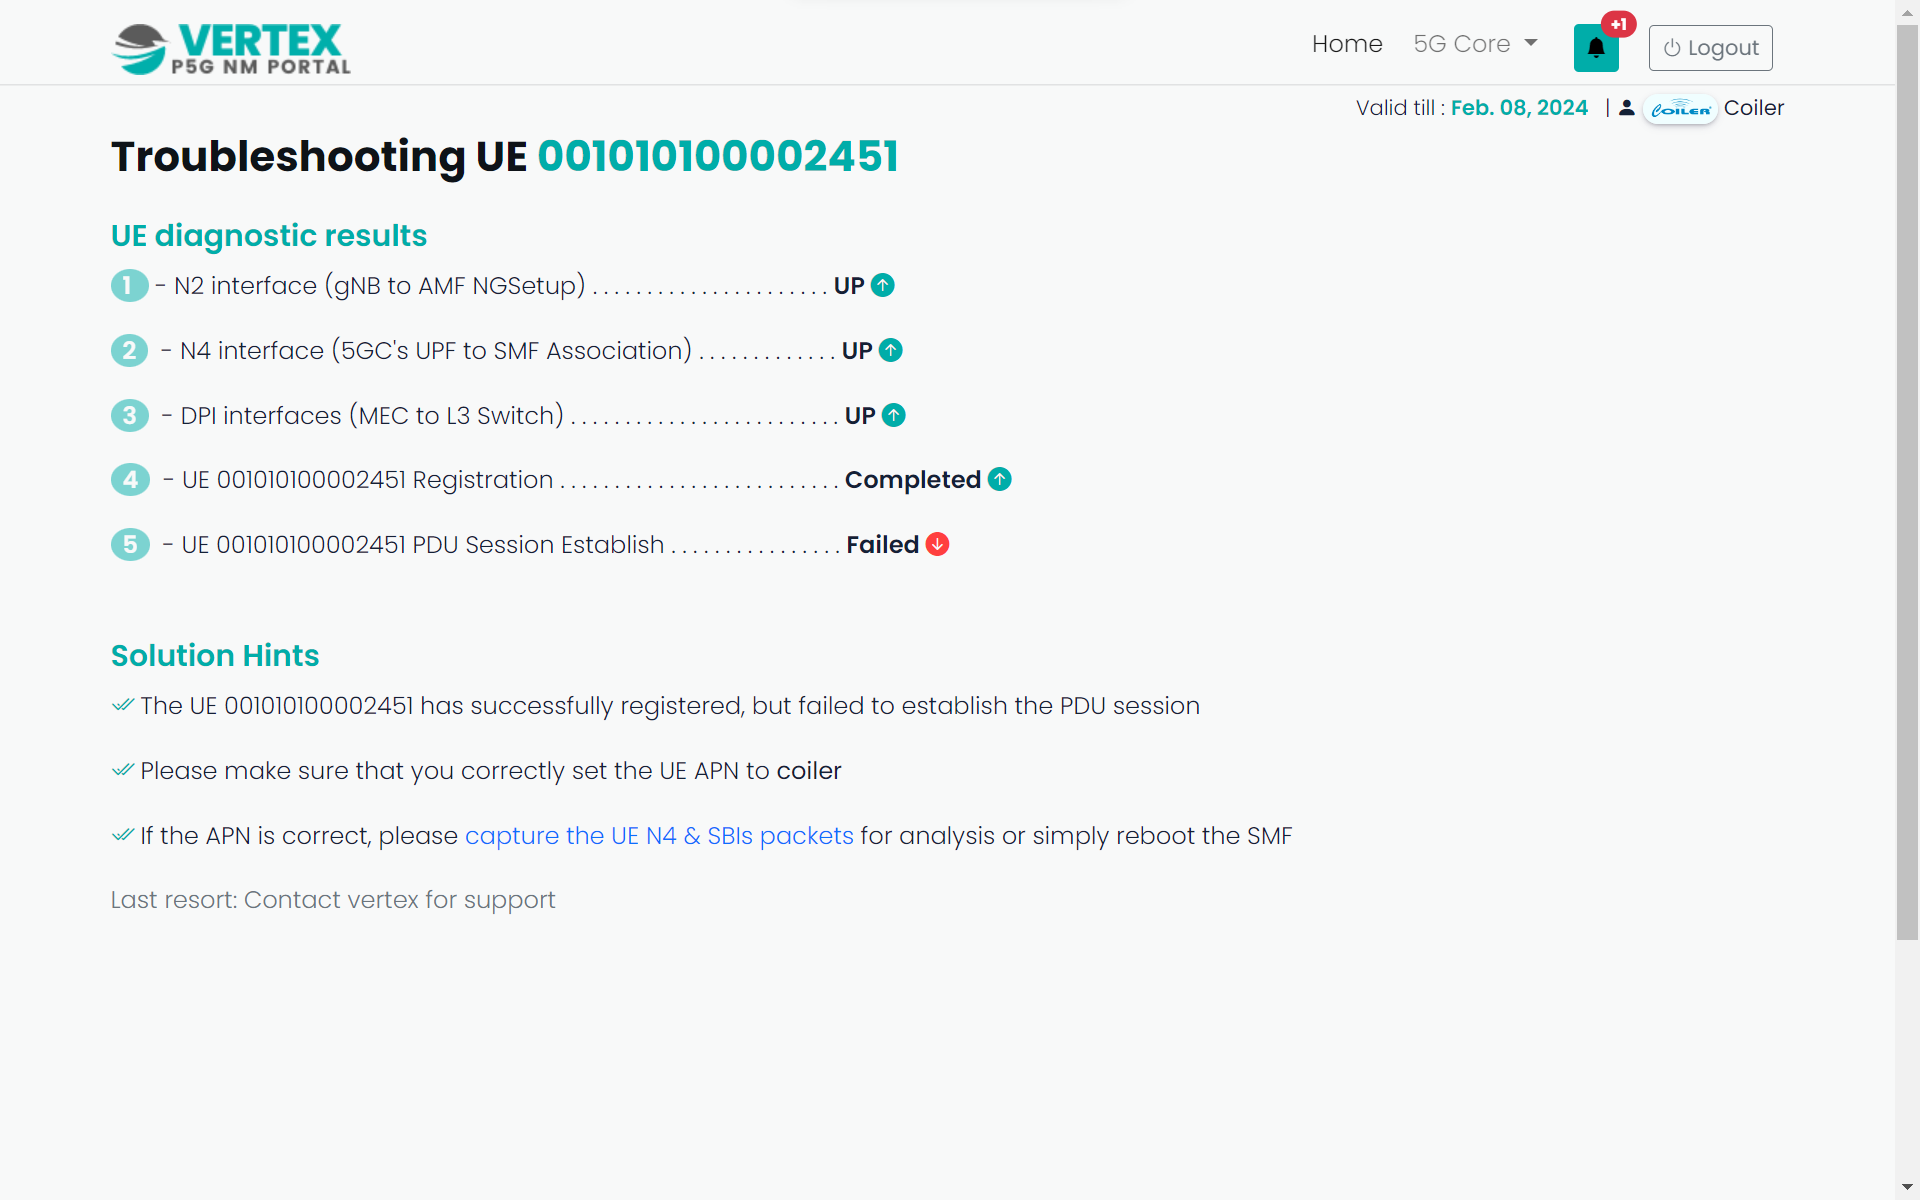
Task: Click the step 1 numbered circle
Action: 129,286
